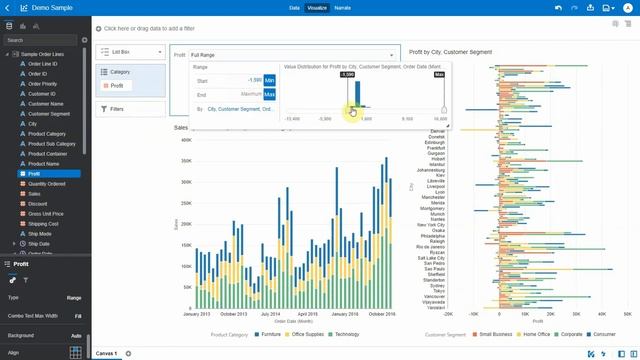Screen dimensions: 640x360
Task: Click the data panel vertical scrollbar
Action: 84,101
